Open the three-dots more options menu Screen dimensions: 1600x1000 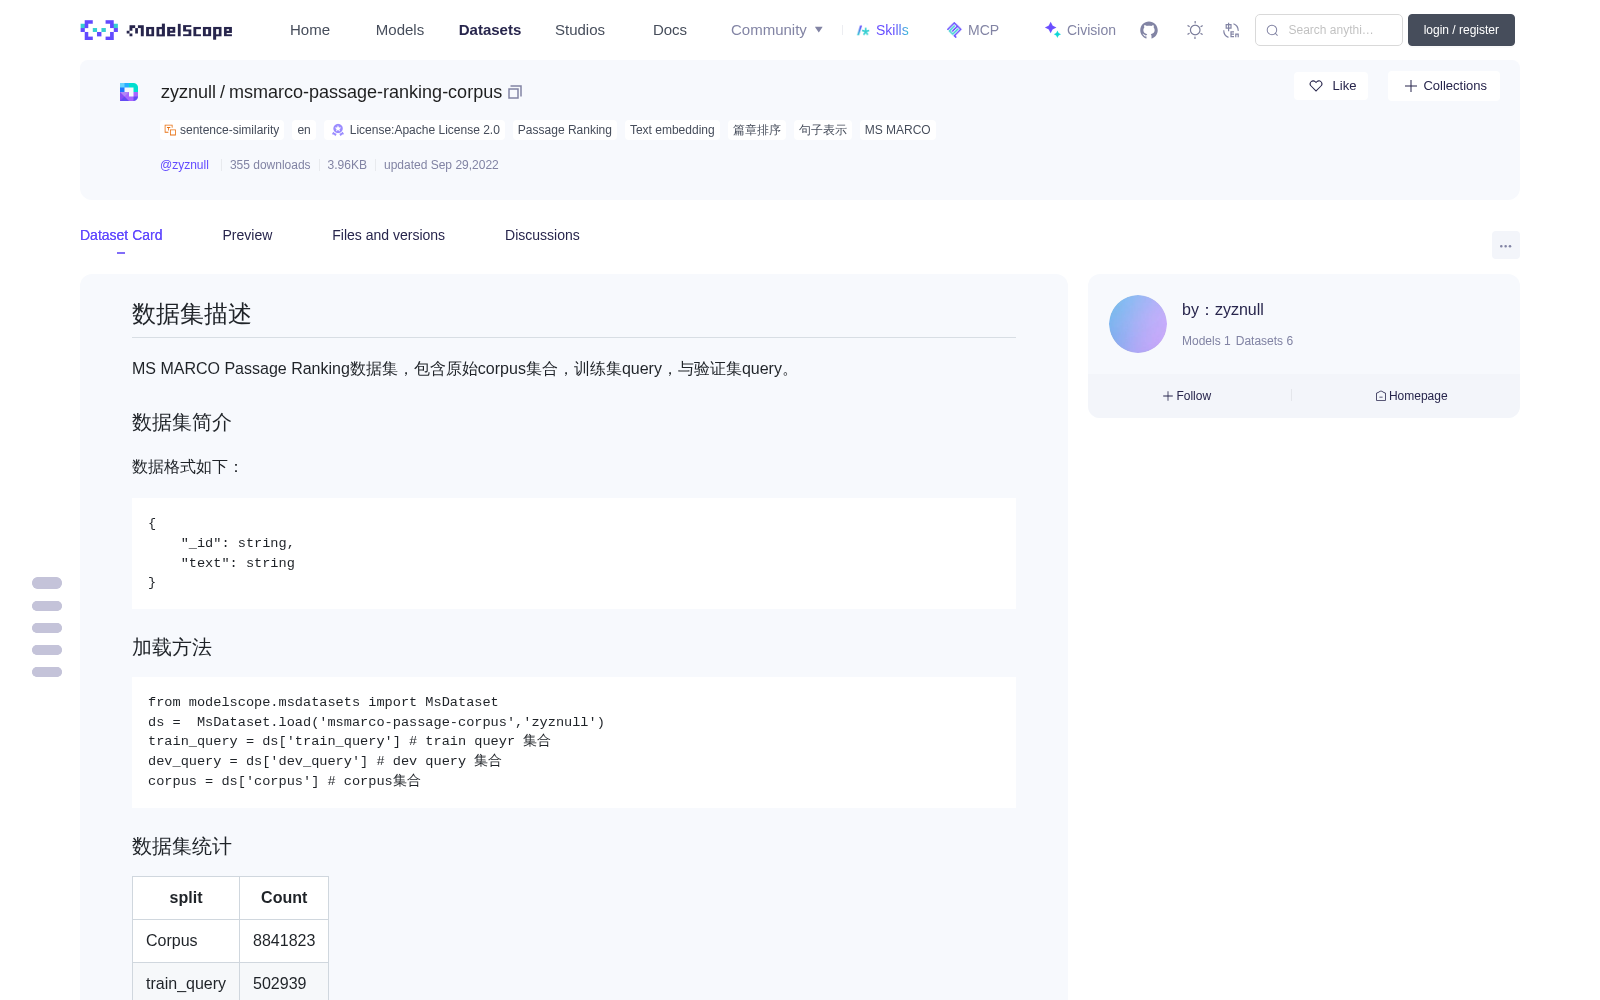[x=1505, y=245]
